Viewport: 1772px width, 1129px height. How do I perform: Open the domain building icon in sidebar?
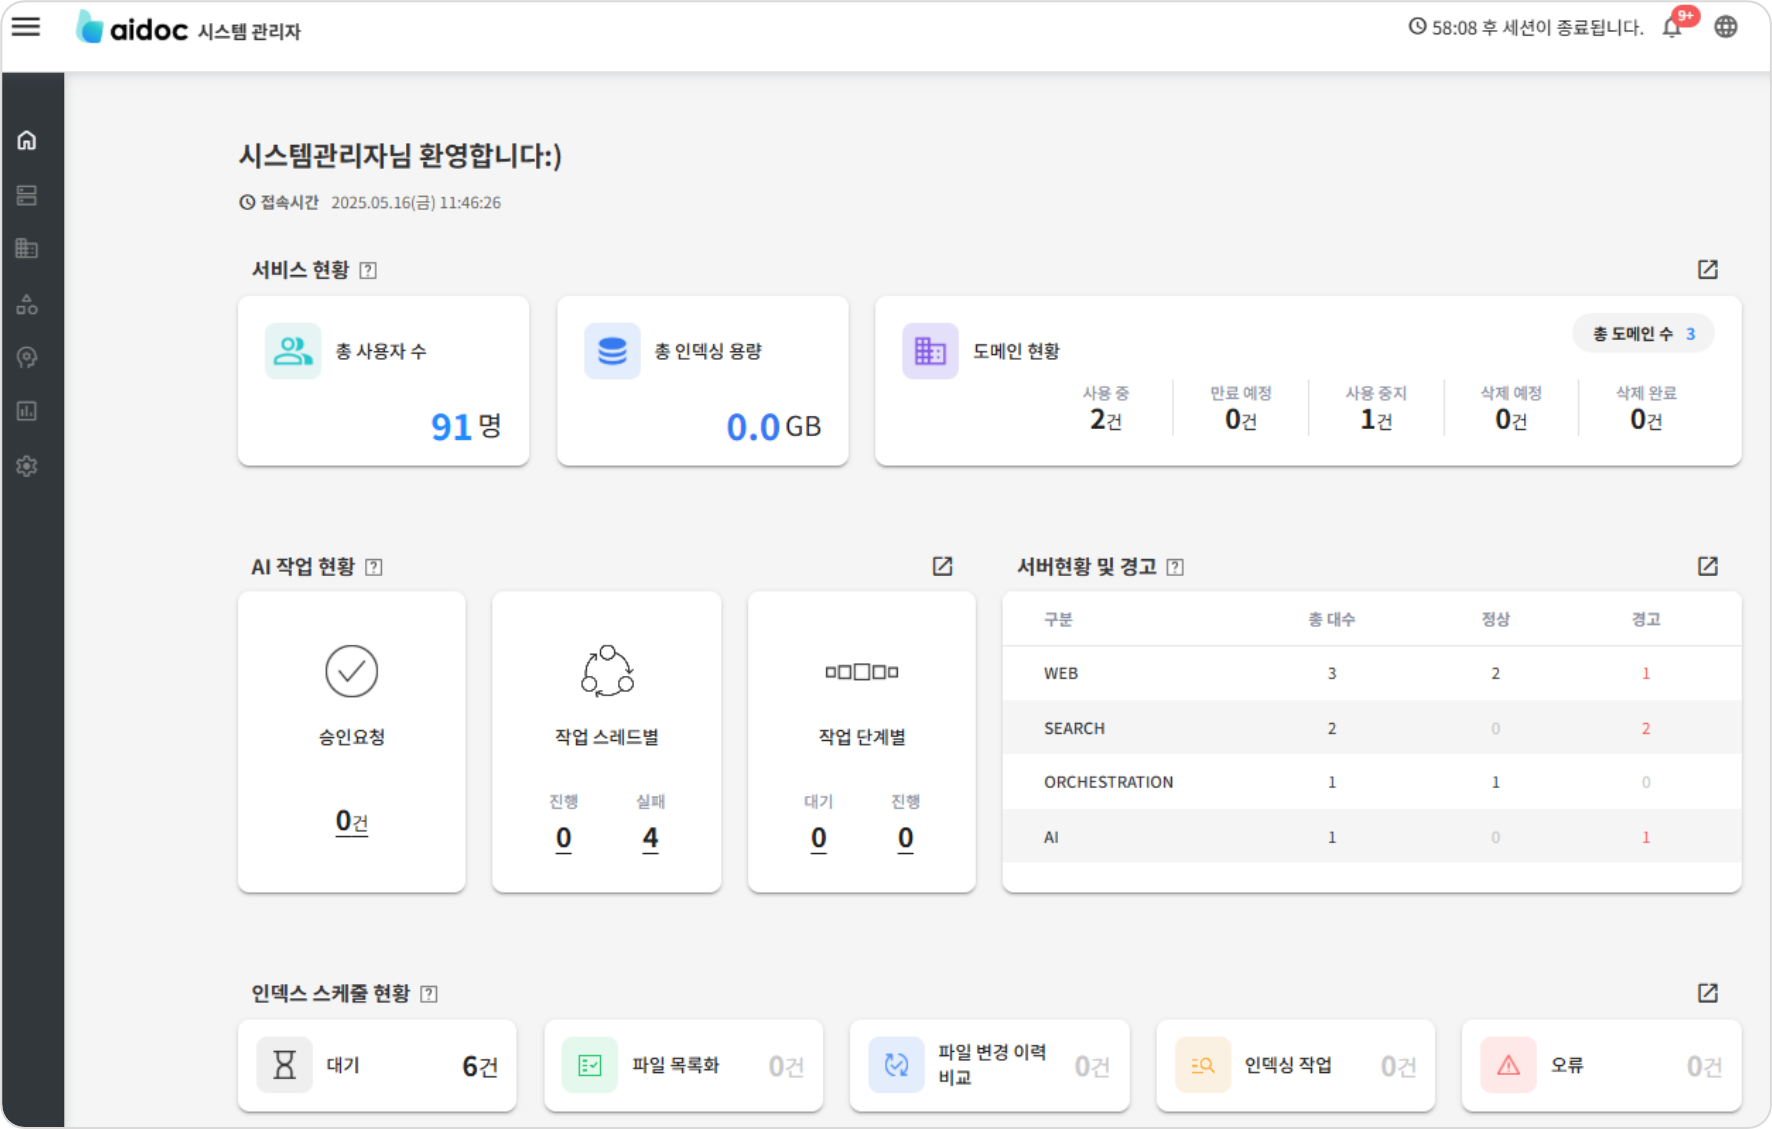(x=27, y=249)
